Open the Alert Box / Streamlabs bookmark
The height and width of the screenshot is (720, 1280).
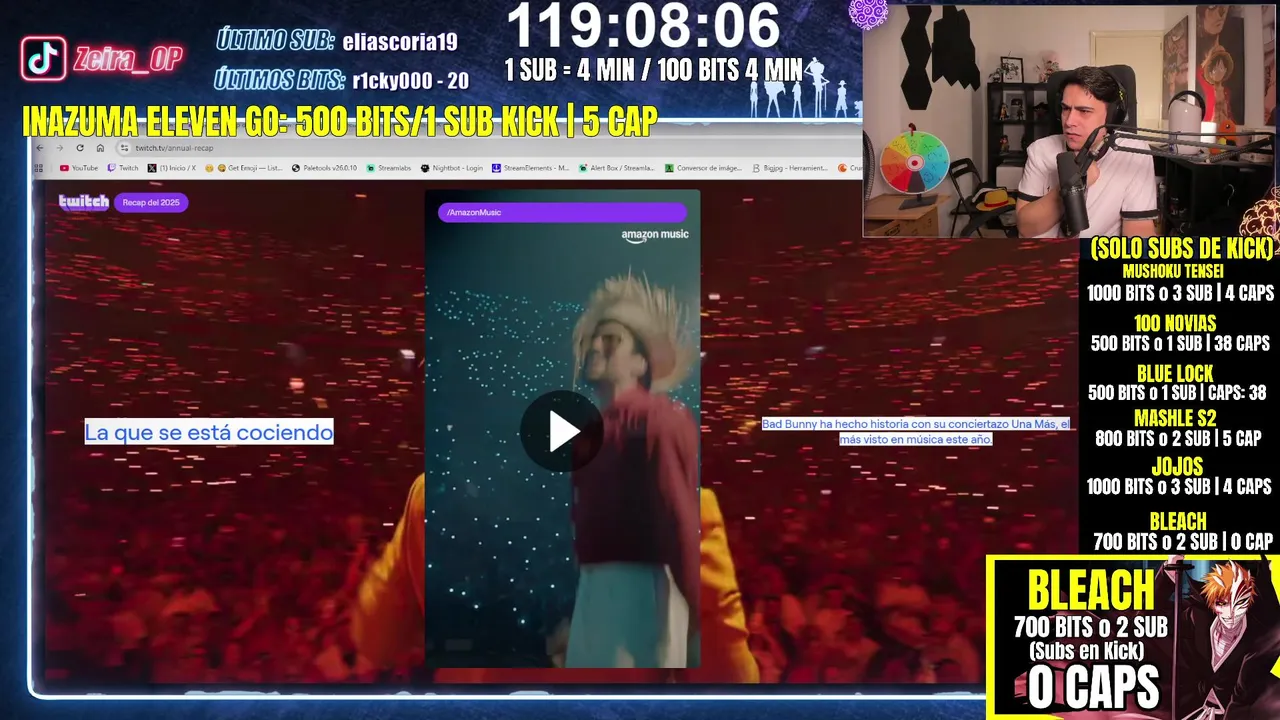616,168
